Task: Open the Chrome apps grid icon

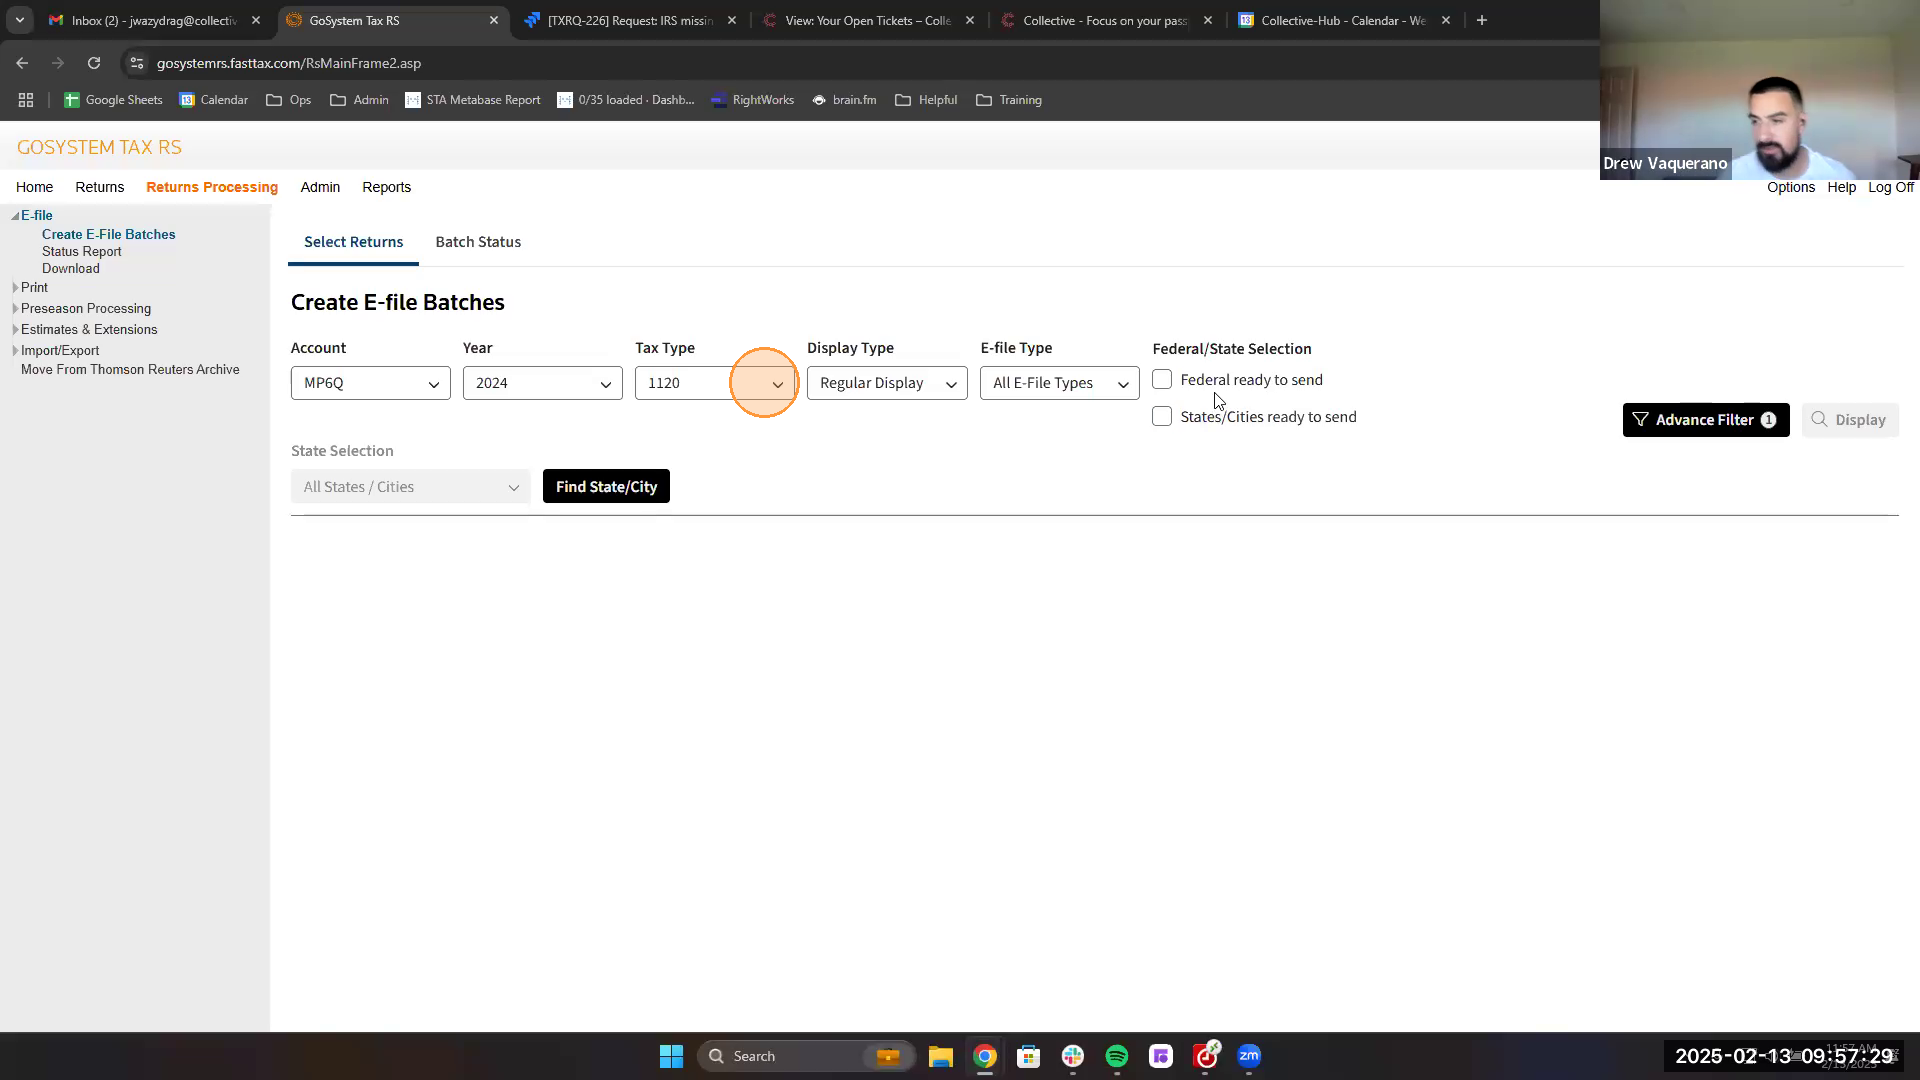Action: click(26, 100)
